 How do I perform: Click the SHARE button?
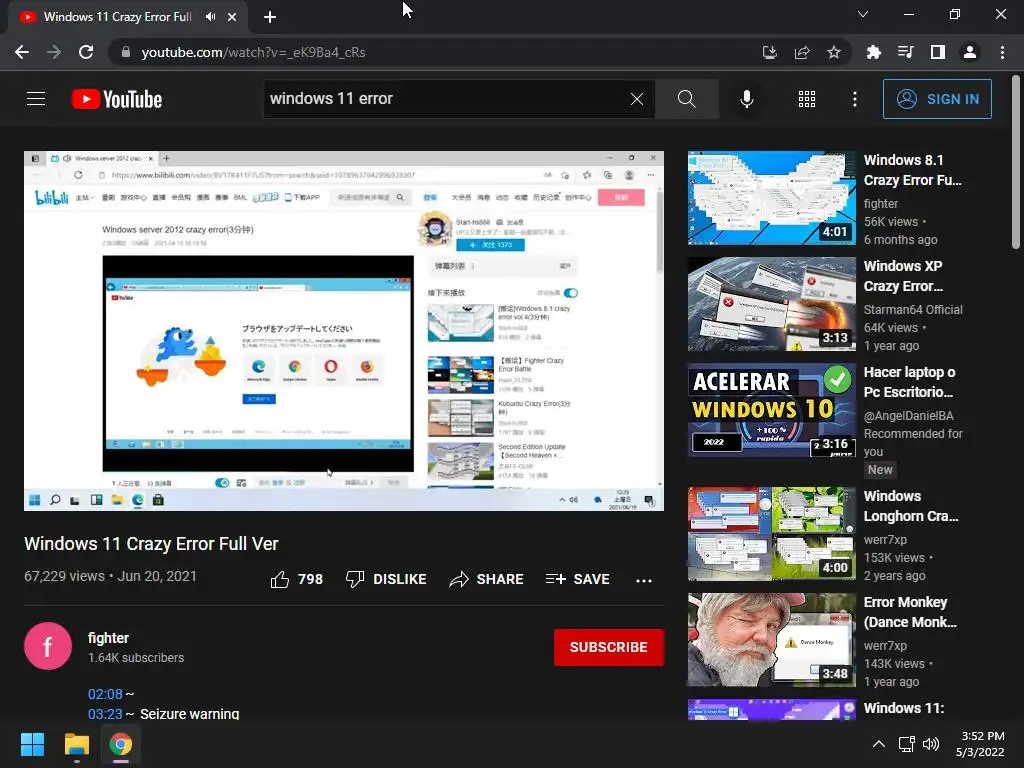(x=487, y=579)
